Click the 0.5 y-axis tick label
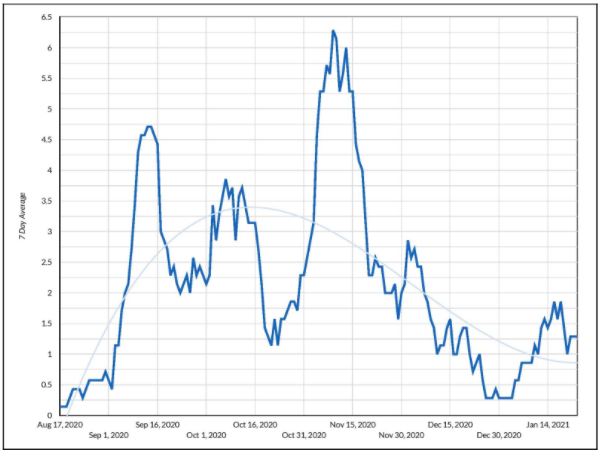Viewport: 600px width, 454px height. pos(47,385)
